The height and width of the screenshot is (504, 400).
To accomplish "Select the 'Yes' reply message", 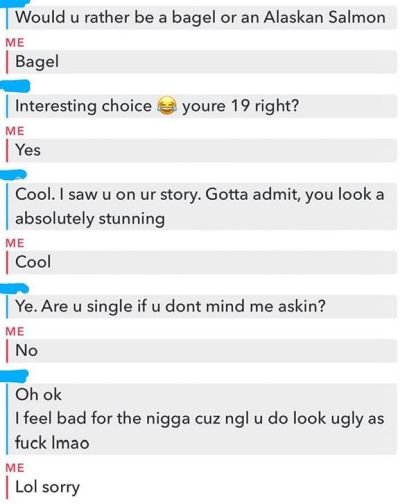I will (x=202, y=150).
